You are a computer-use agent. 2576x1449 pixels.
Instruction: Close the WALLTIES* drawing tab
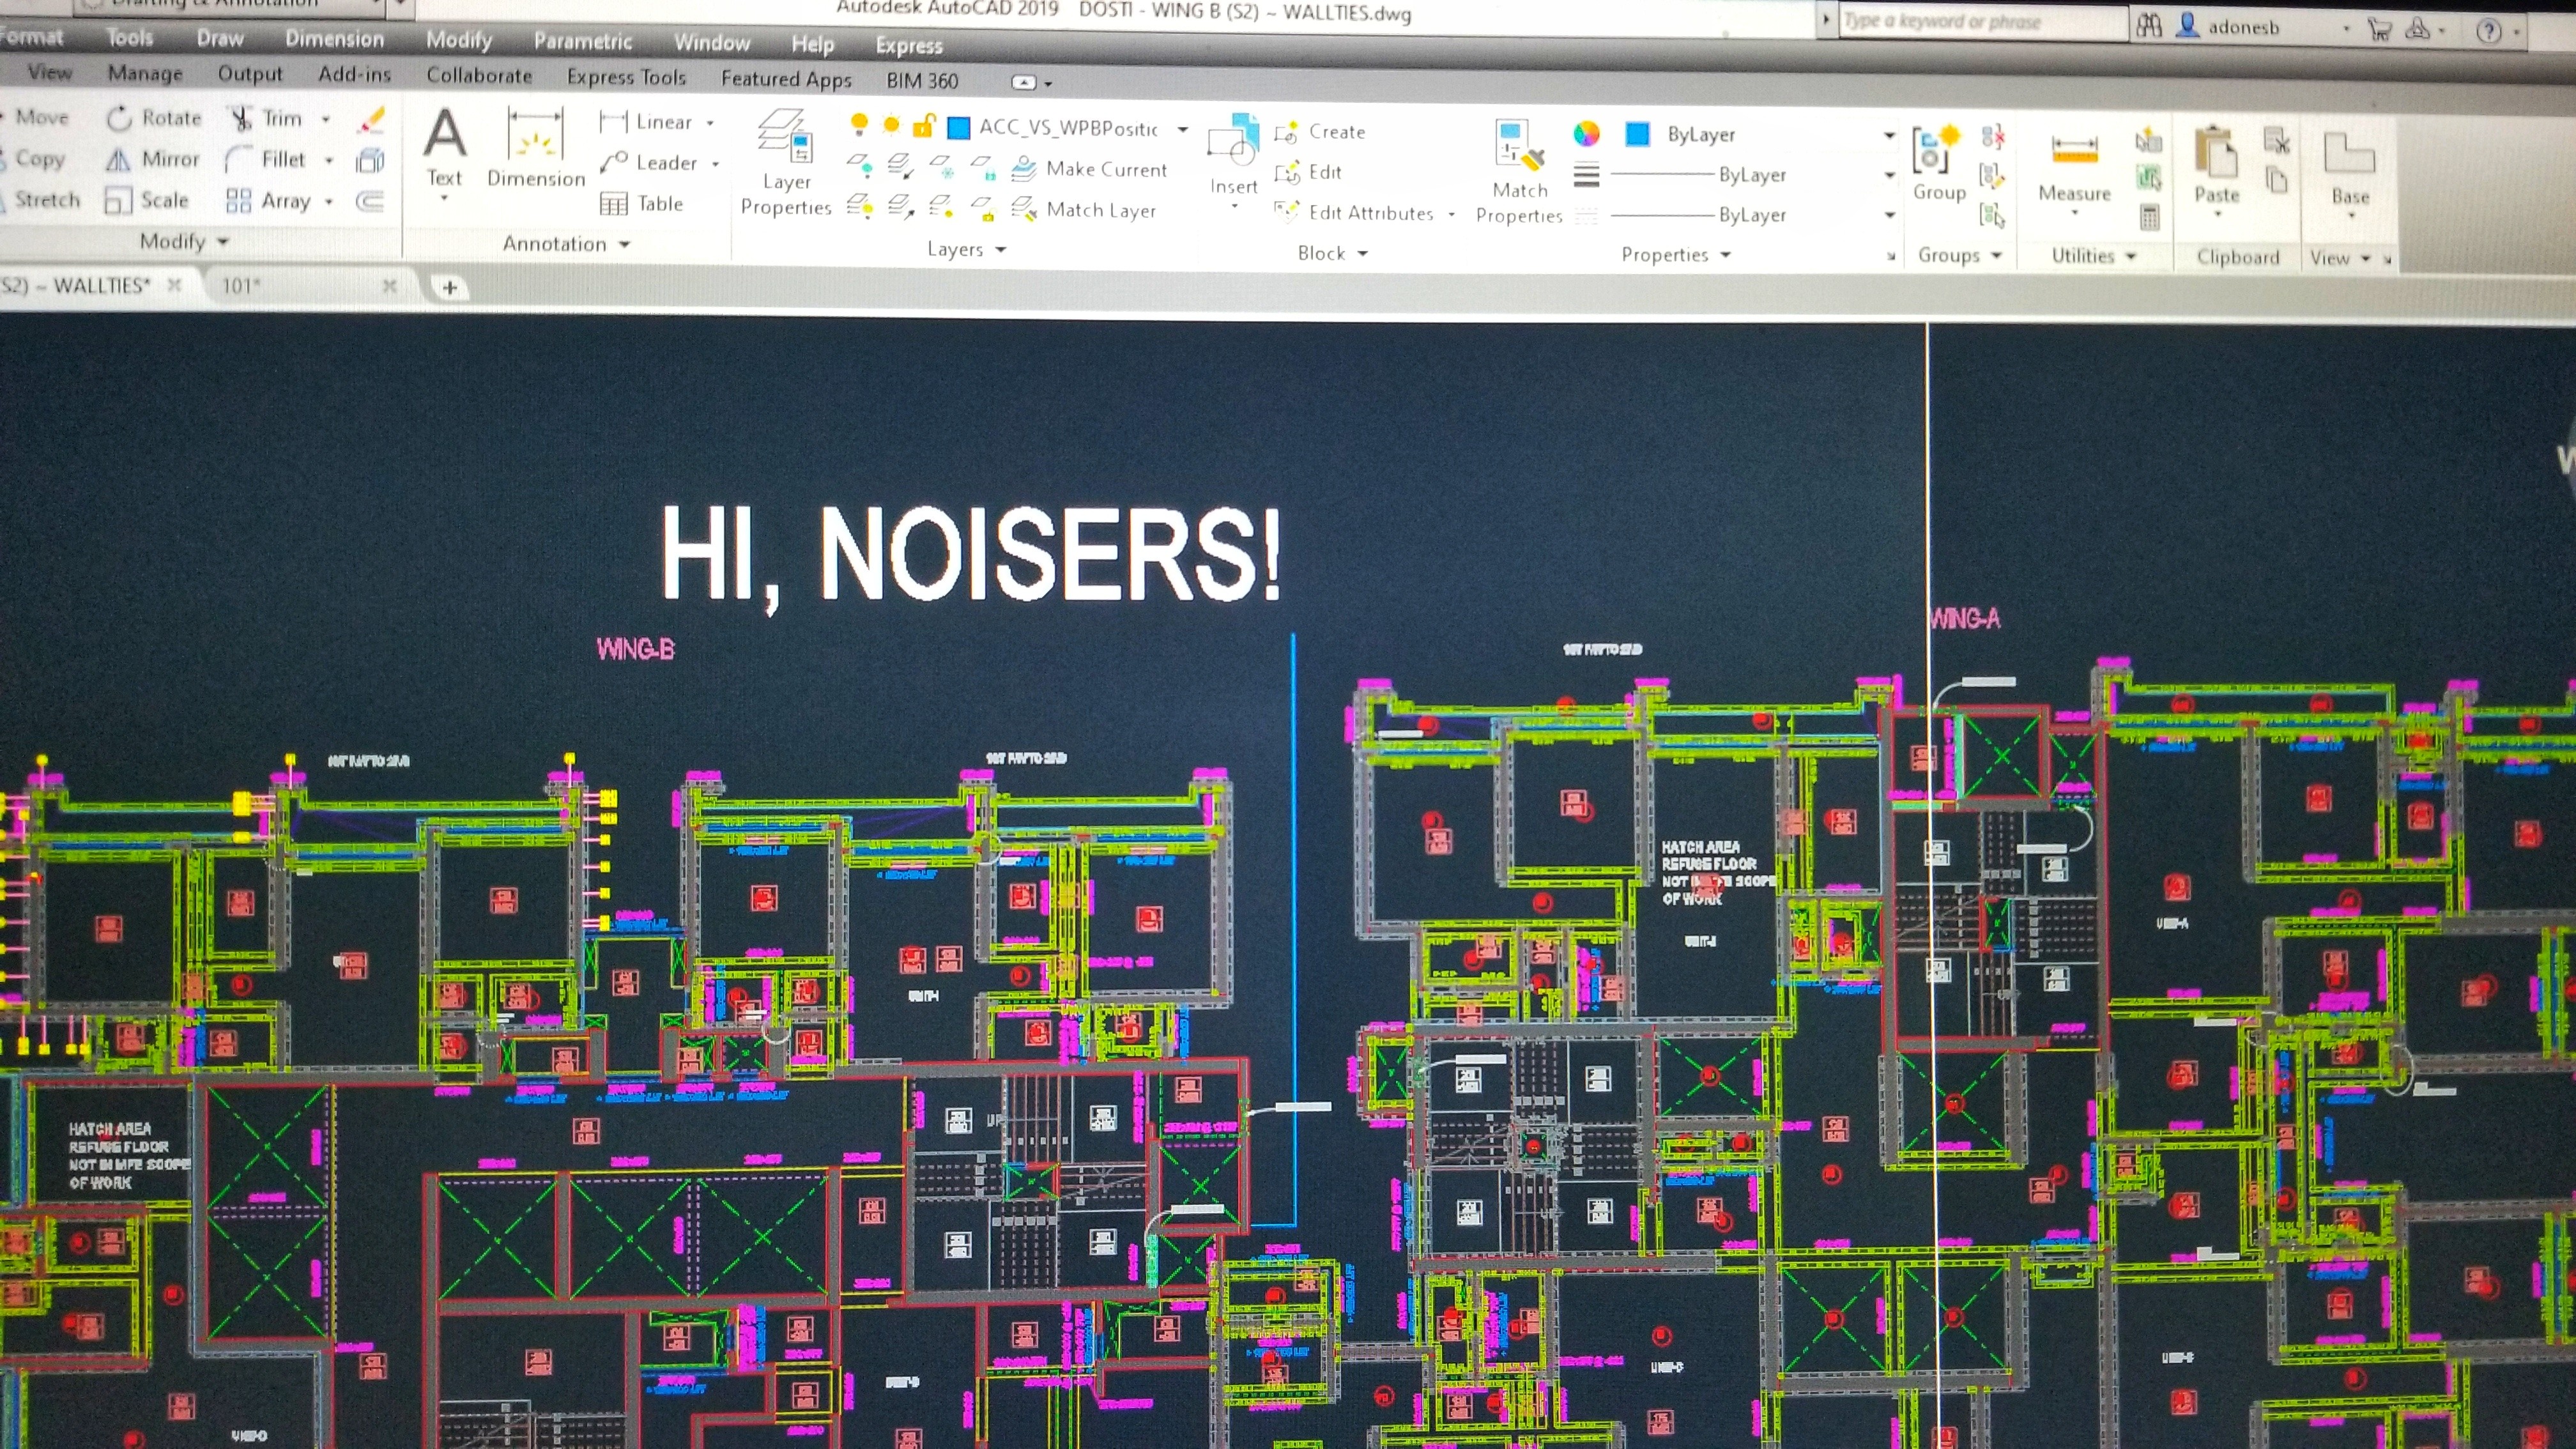point(174,285)
